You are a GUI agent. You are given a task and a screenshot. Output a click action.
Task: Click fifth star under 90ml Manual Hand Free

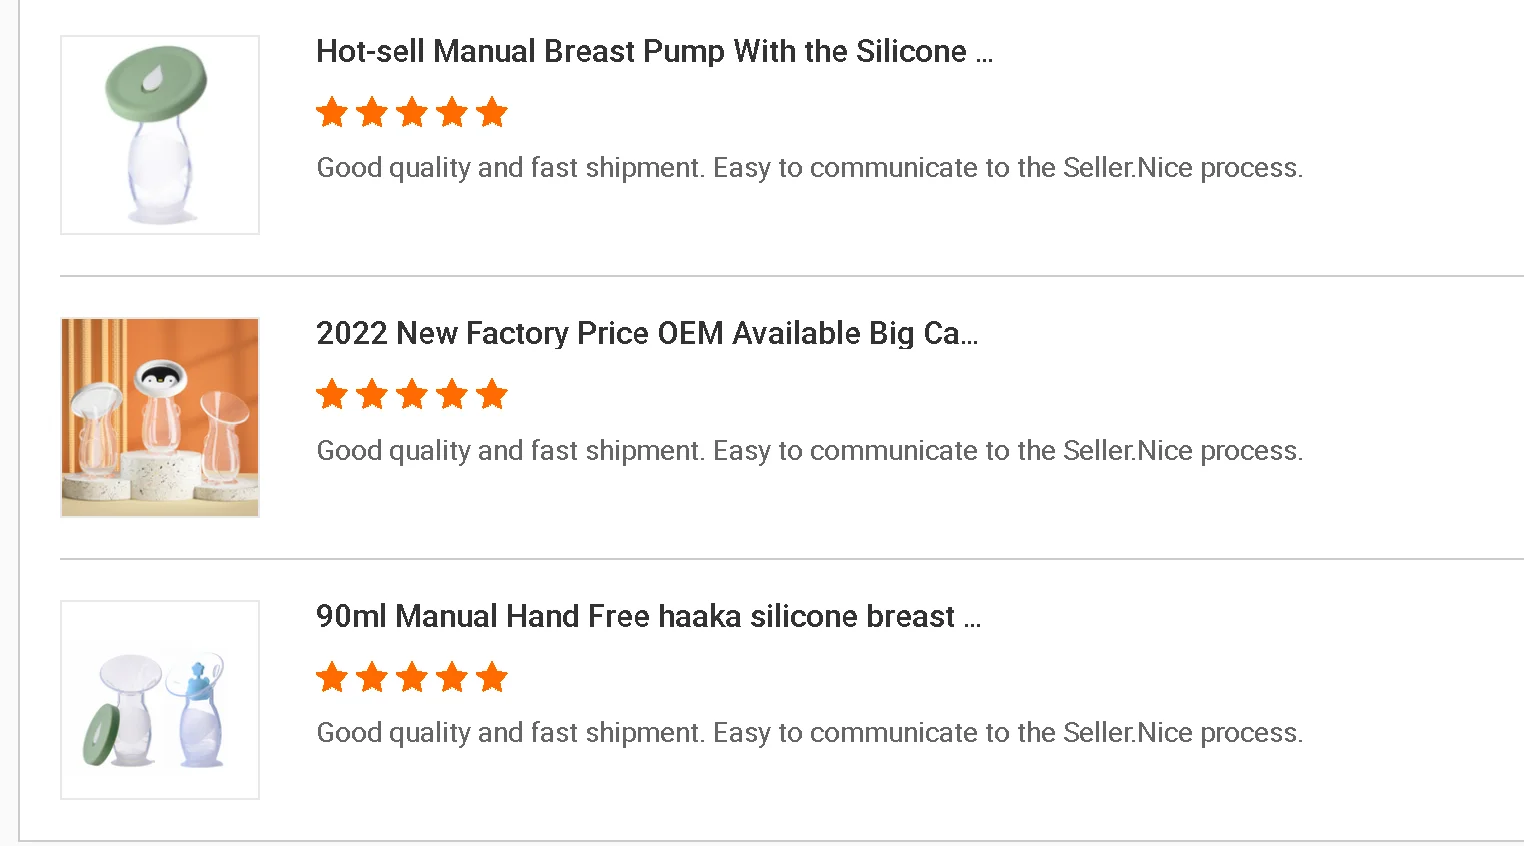click(492, 677)
